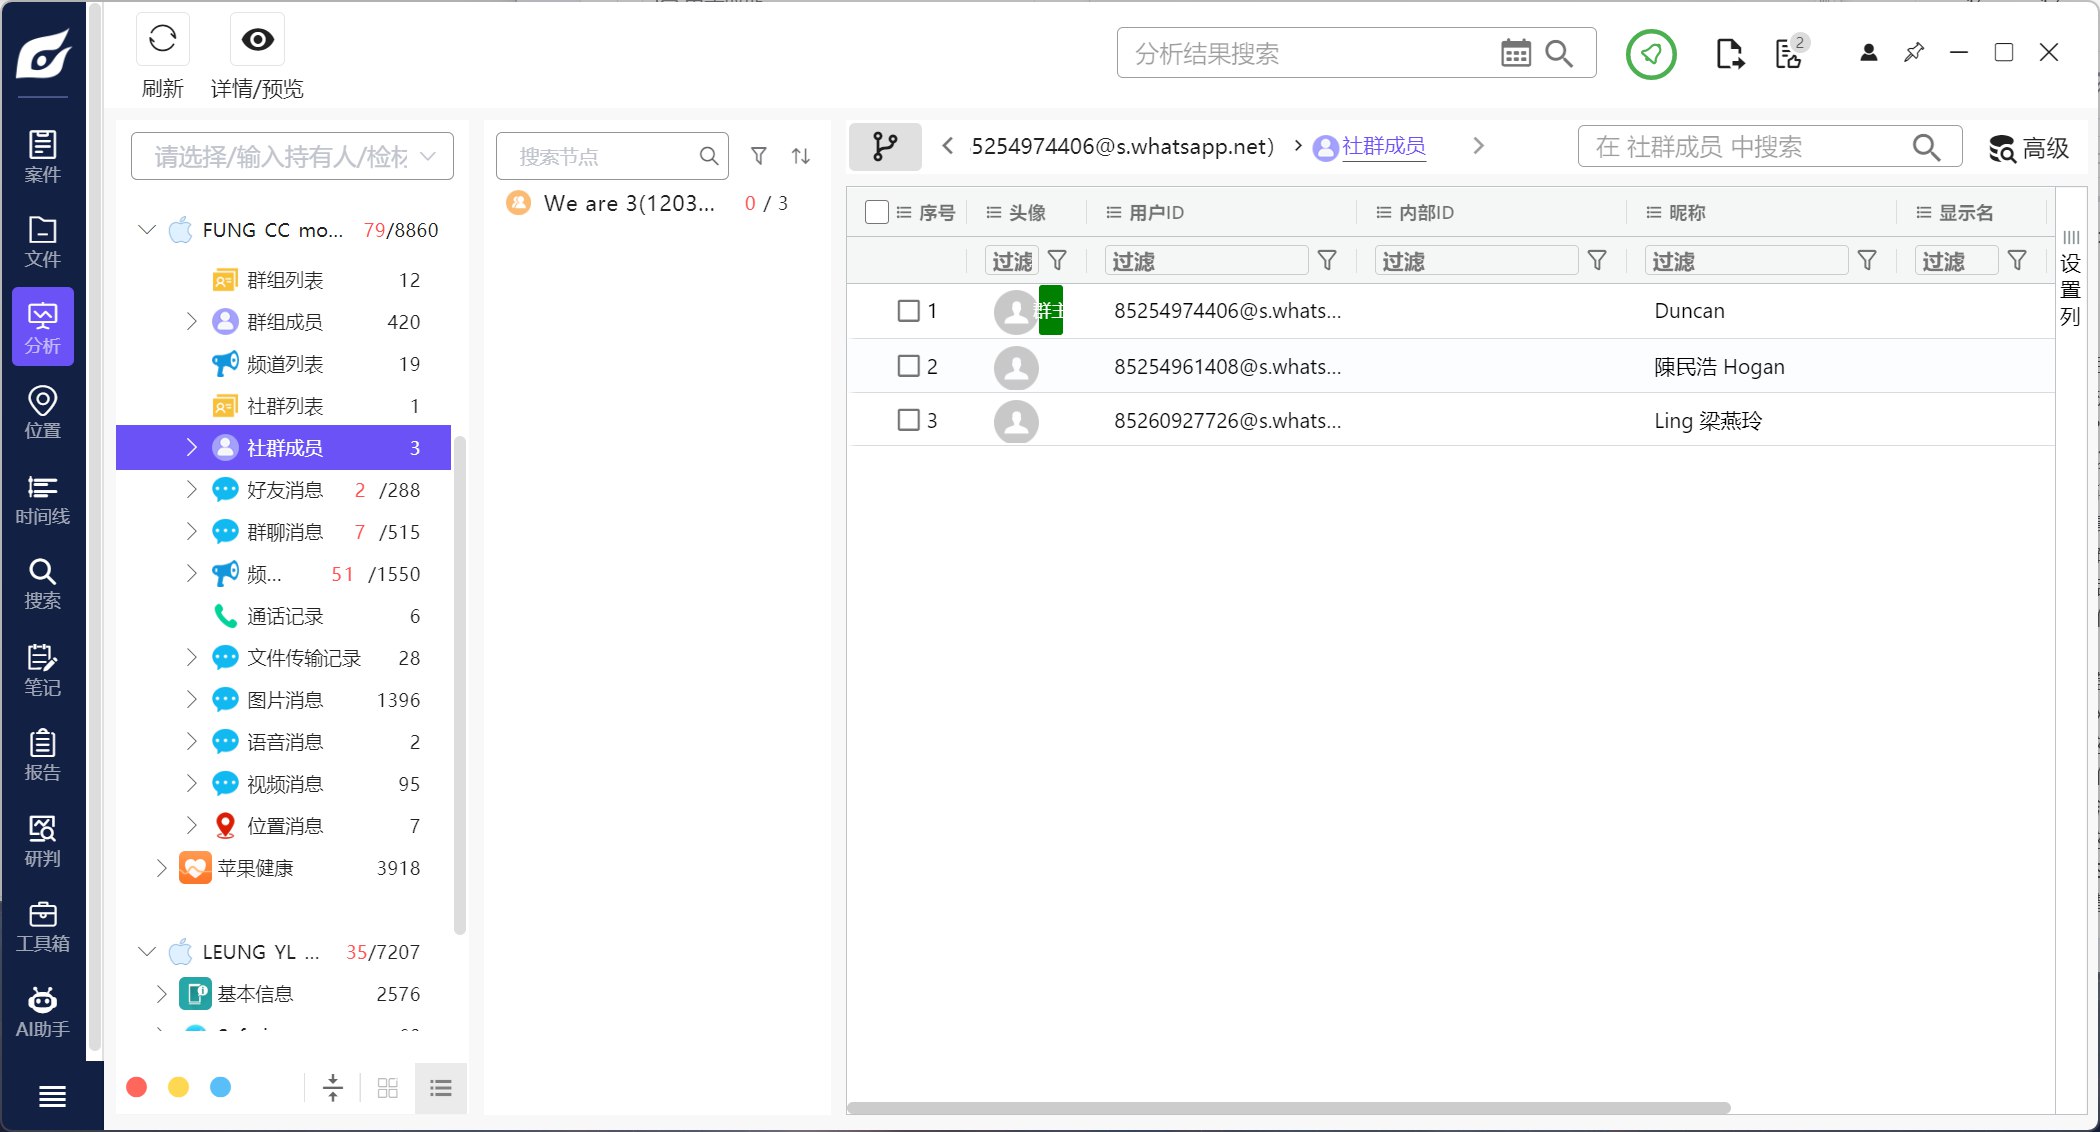The image size is (2100, 1132).
Task: Open the 请选择/输入持有人 dropdown
Action: [292, 156]
